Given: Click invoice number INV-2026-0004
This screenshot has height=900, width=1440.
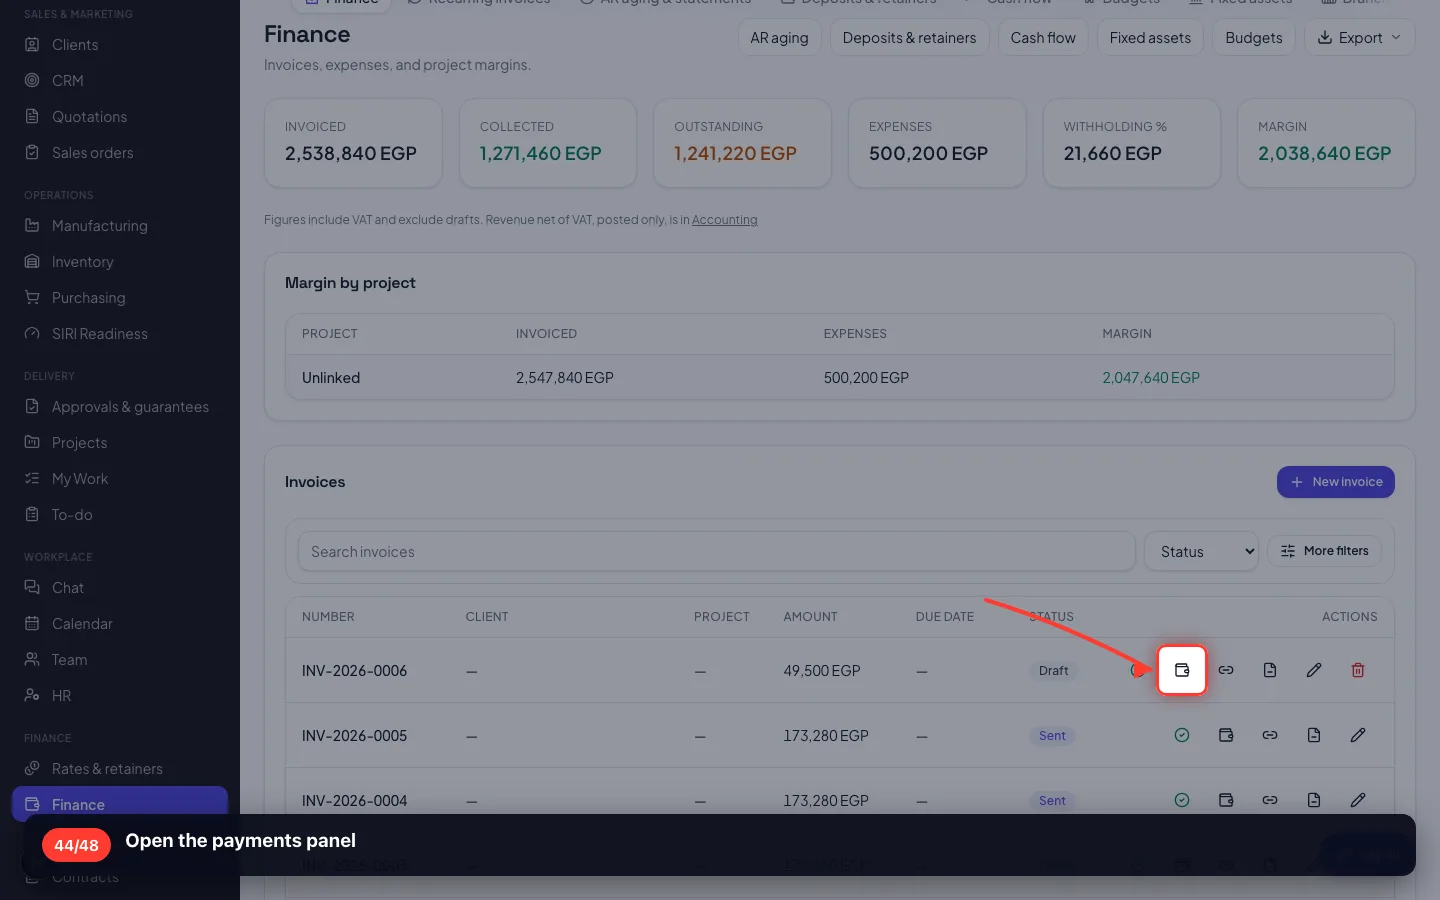Looking at the screenshot, I should point(354,801).
